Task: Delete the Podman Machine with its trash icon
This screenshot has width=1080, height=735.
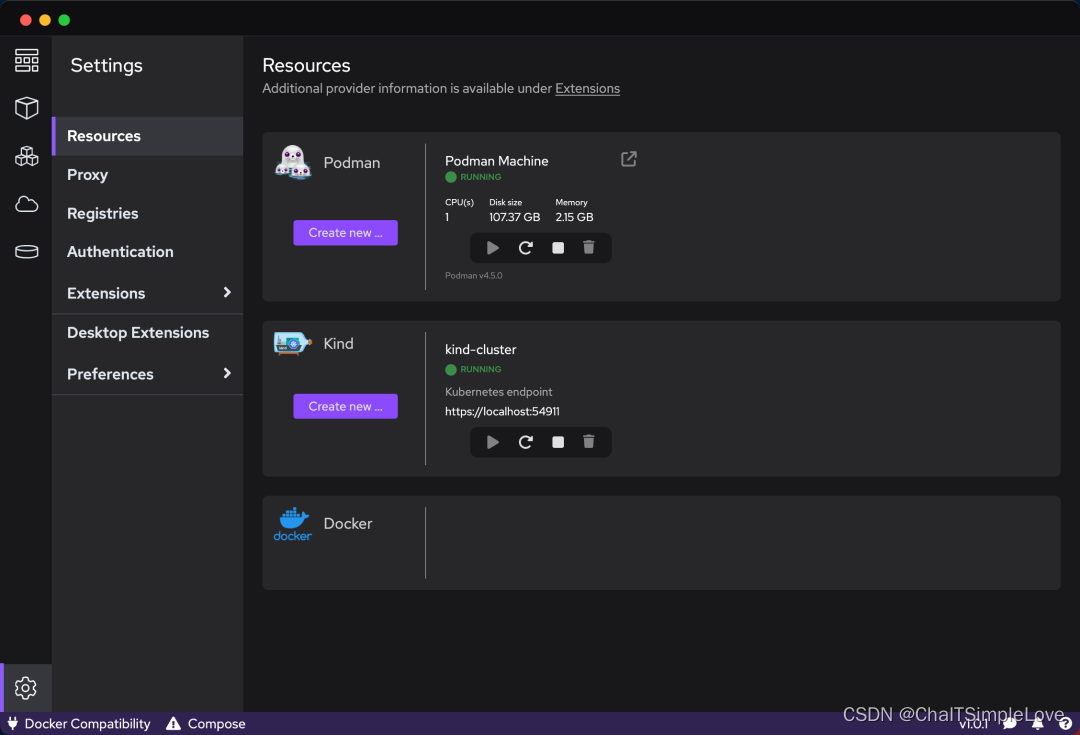Action: [589, 247]
